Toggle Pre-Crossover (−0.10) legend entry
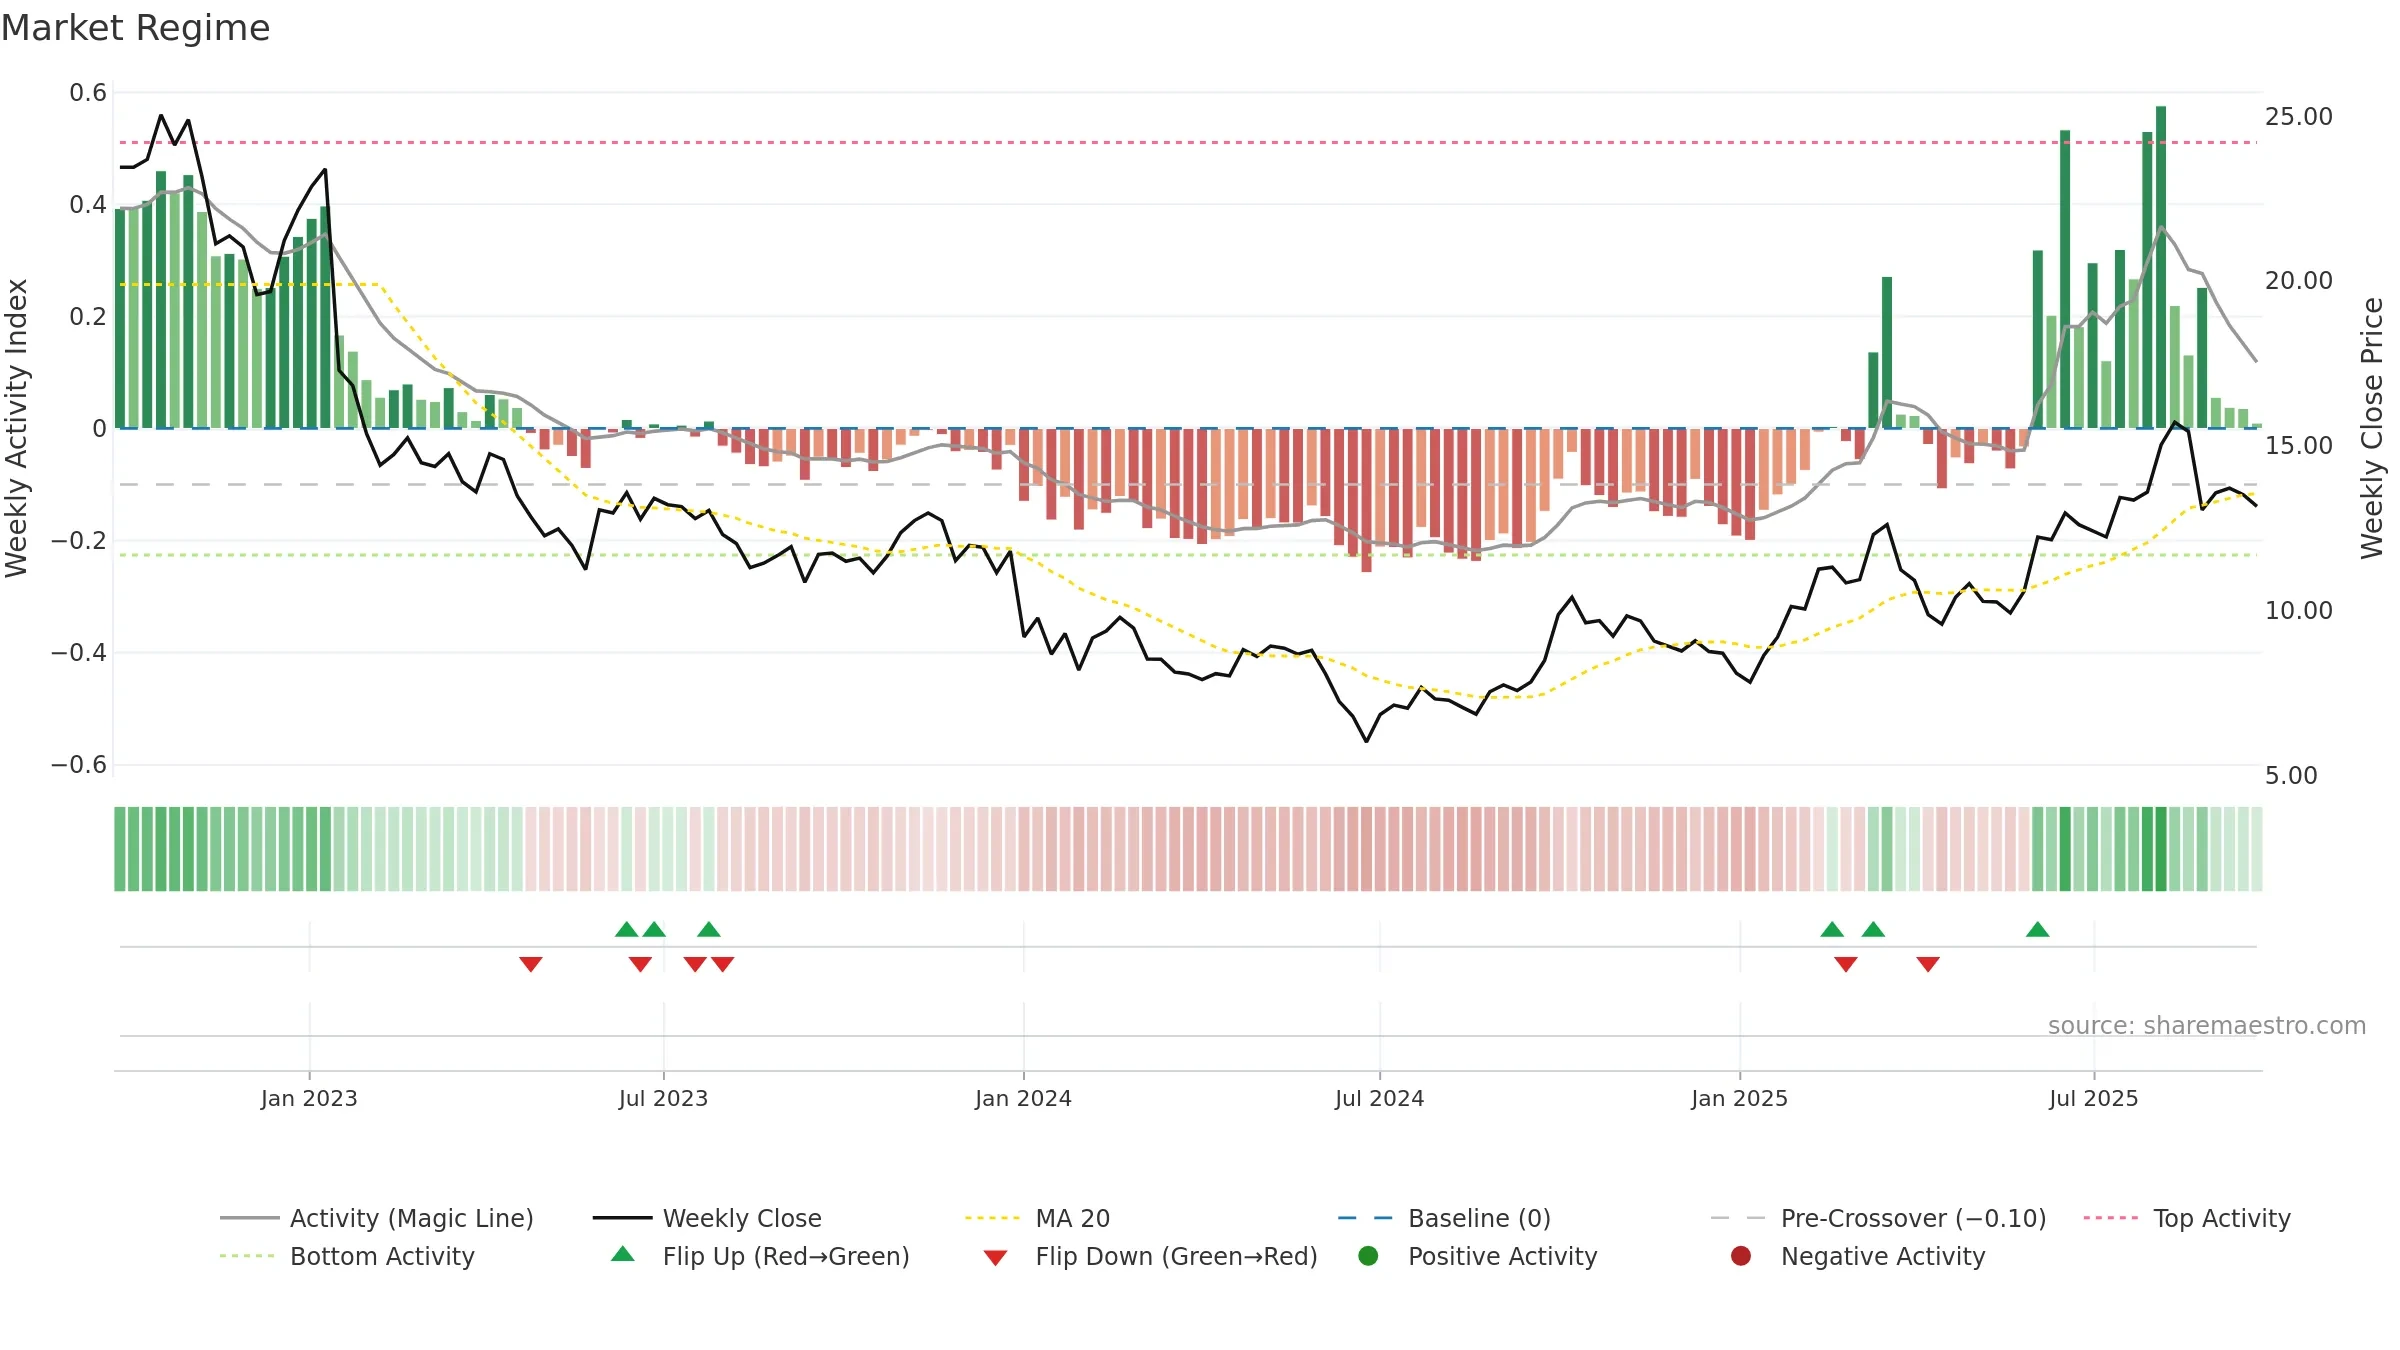This screenshot has width=2400, height=1350. point(1878,1218)
